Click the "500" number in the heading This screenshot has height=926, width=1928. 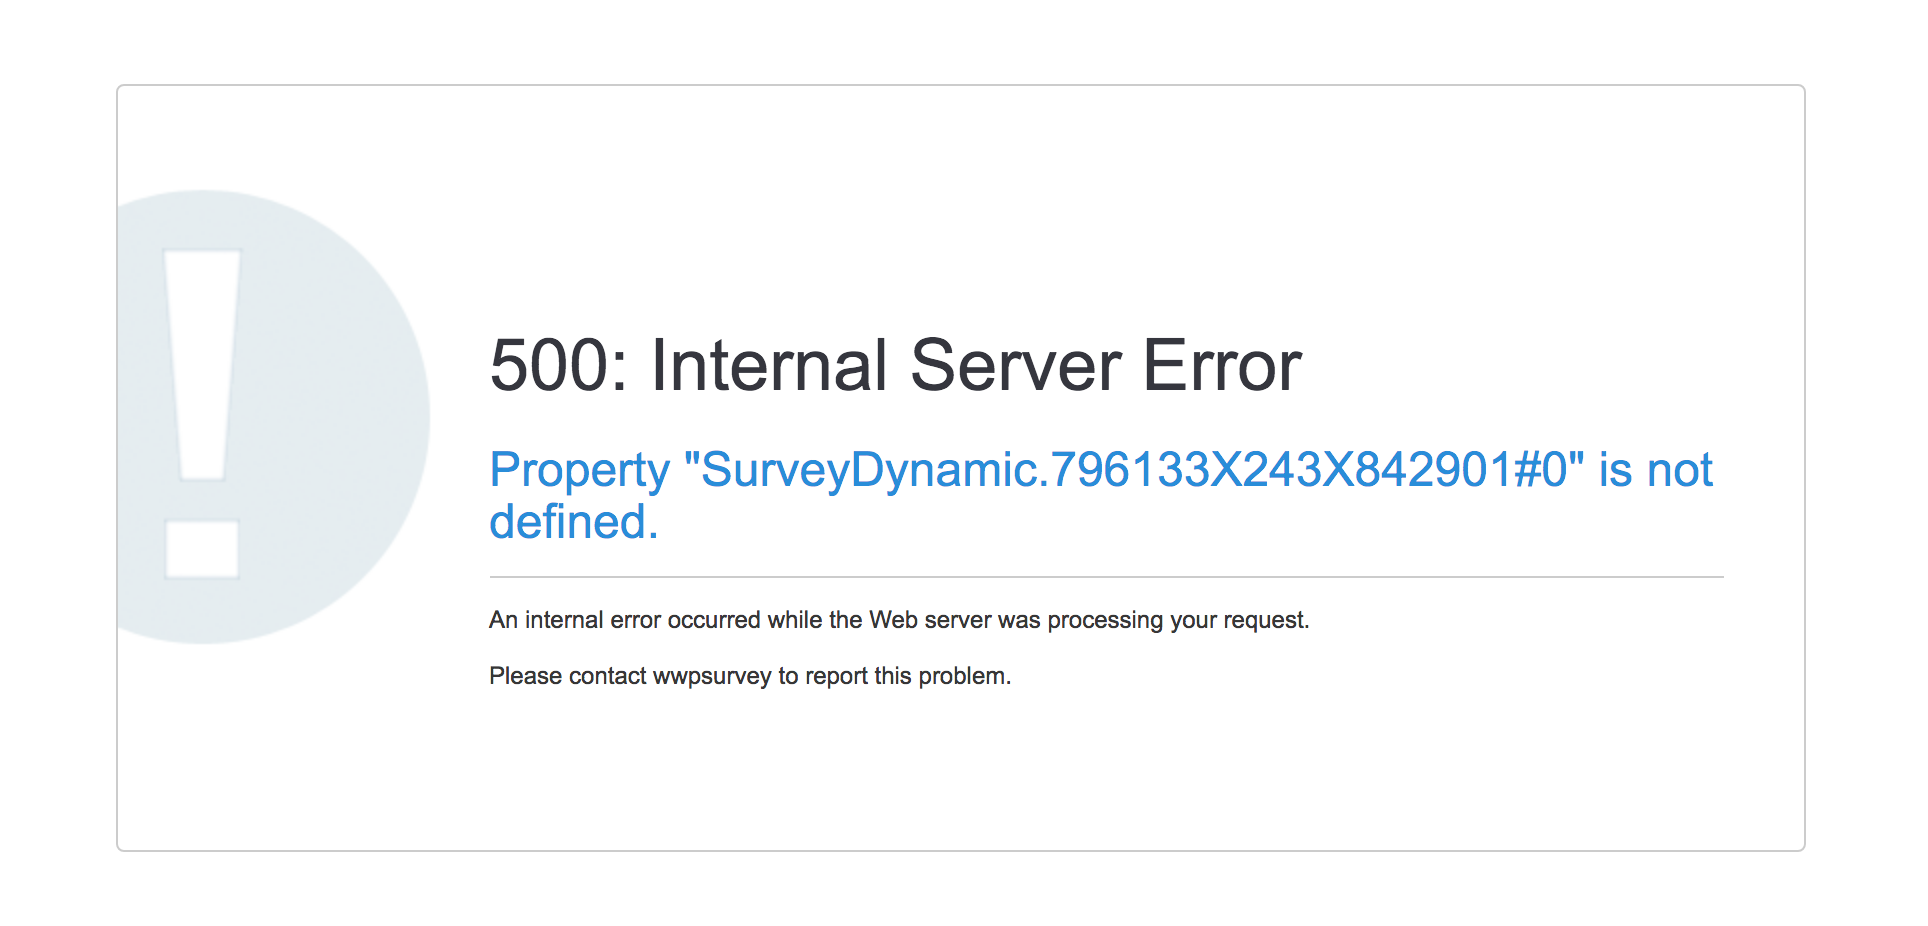(x=549, y=366)
